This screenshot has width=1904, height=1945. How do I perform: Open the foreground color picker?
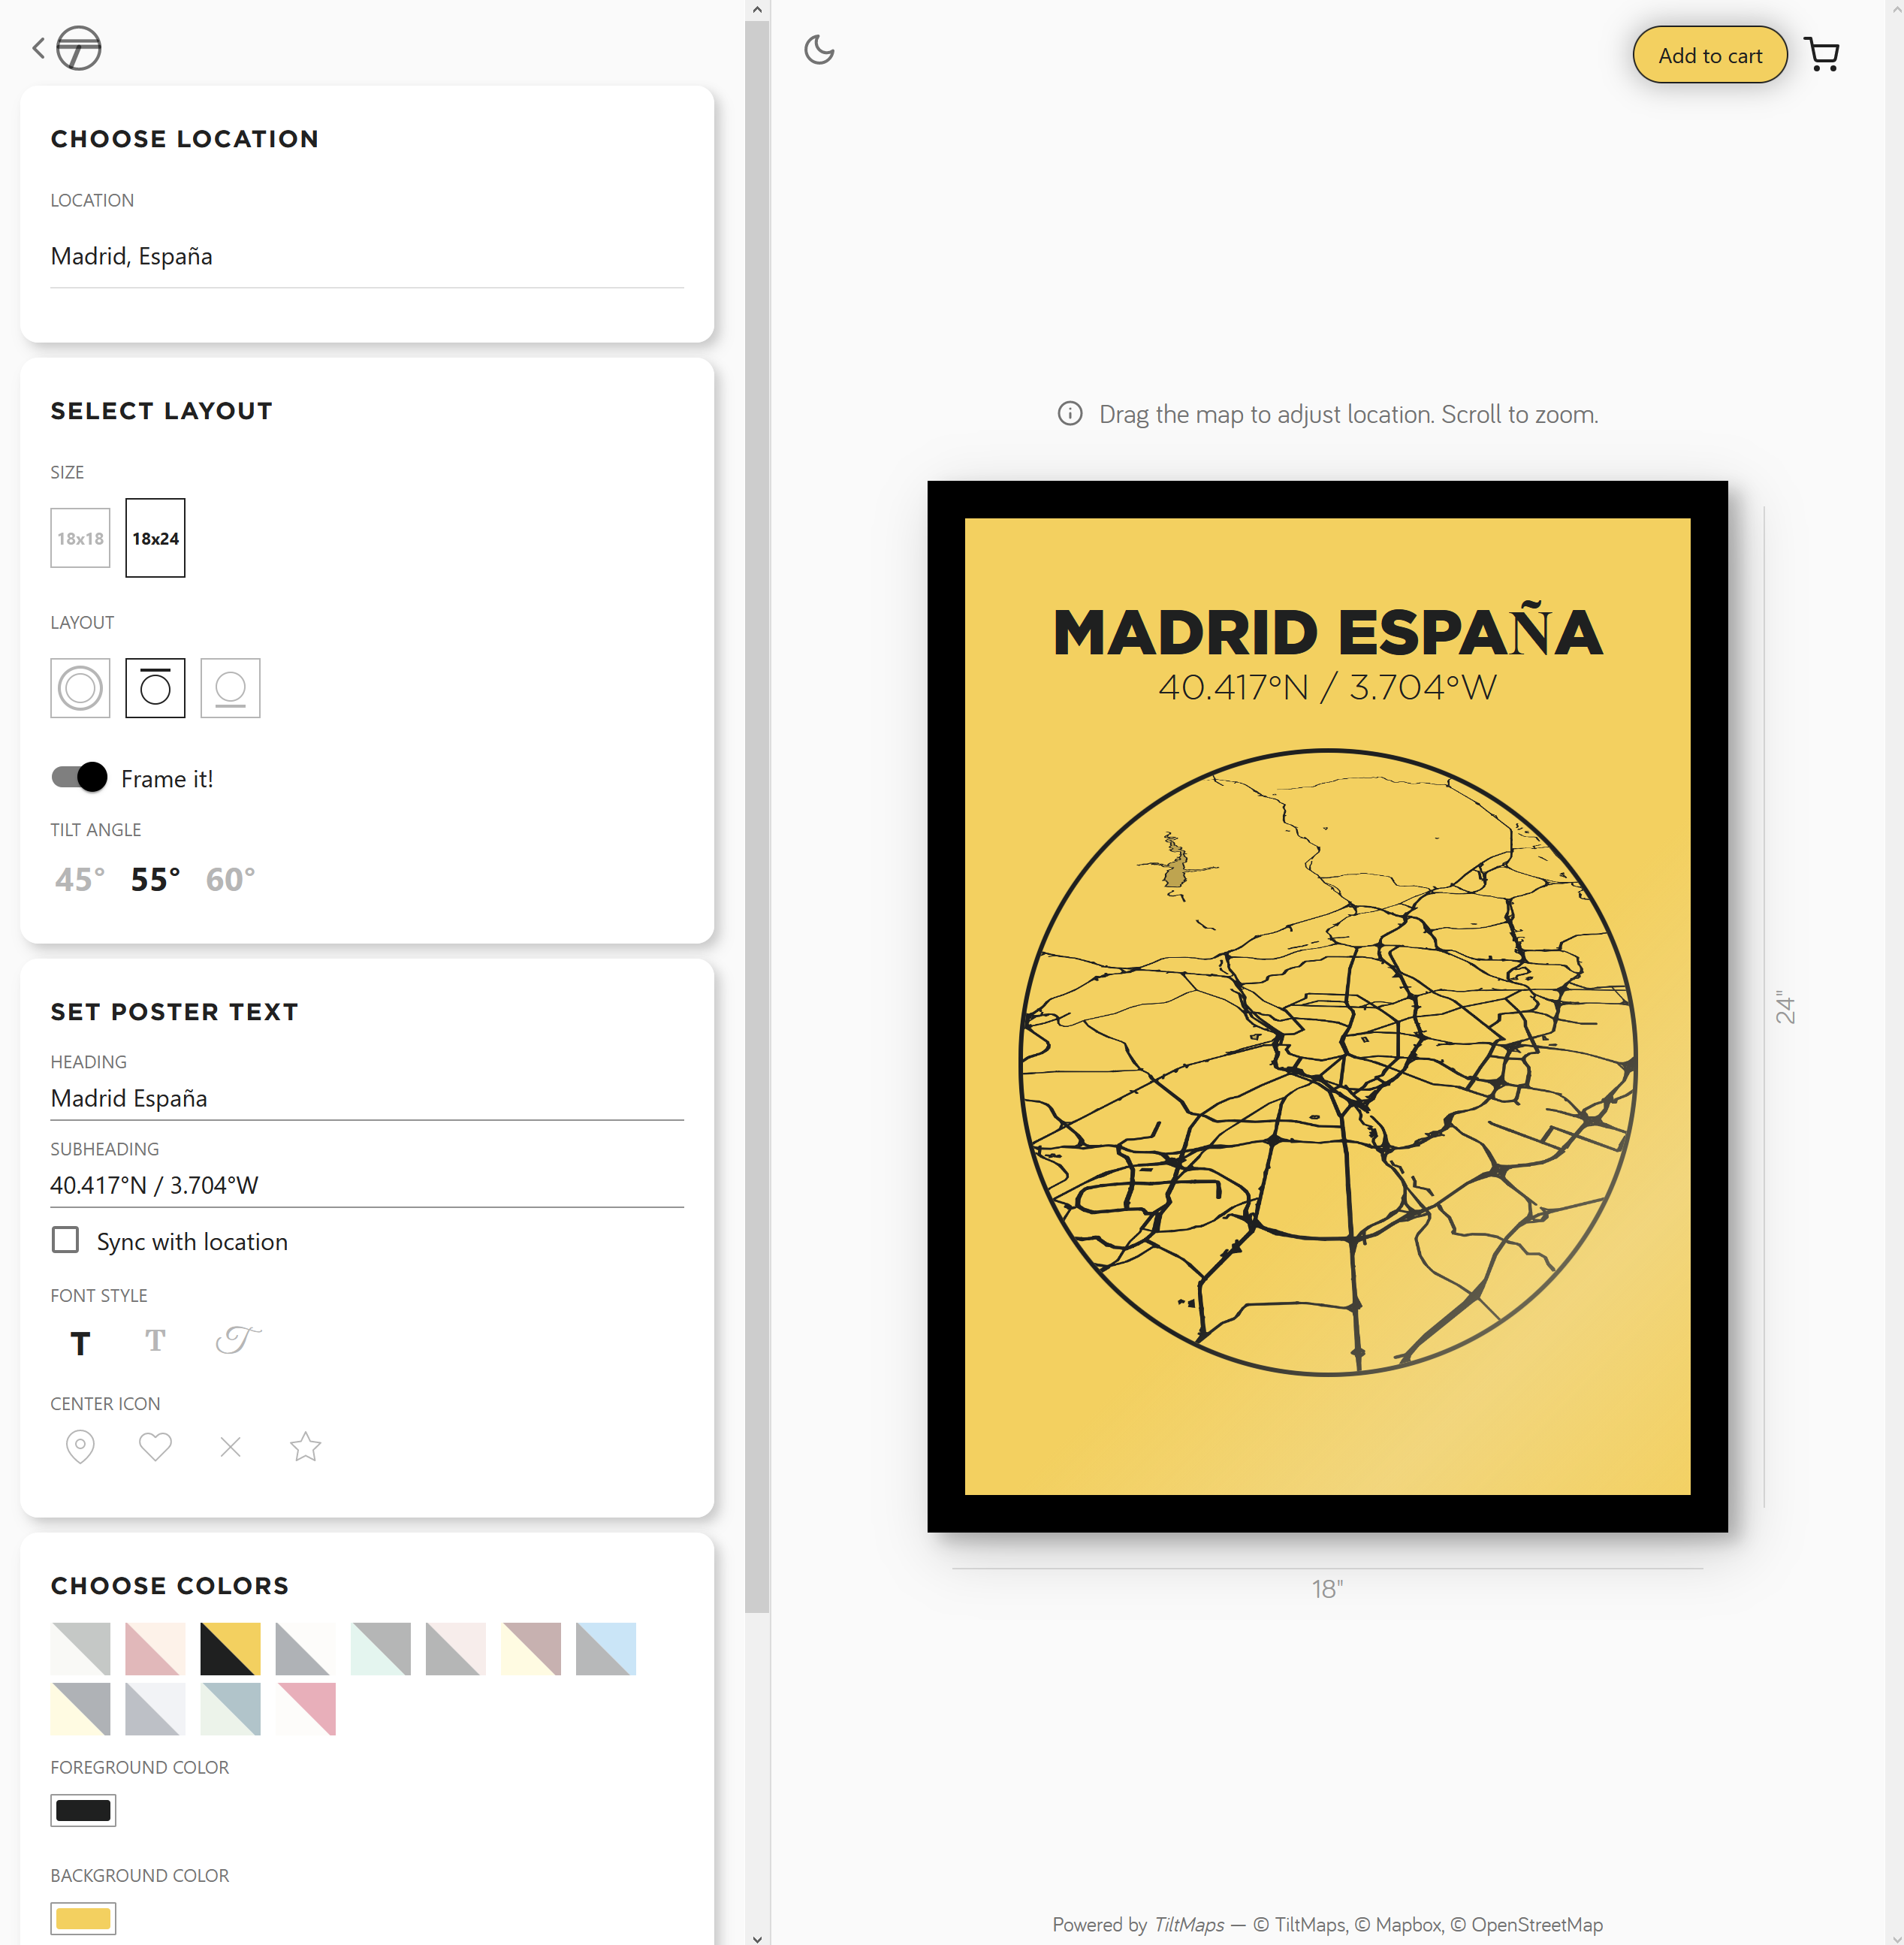click(83, 1810)
